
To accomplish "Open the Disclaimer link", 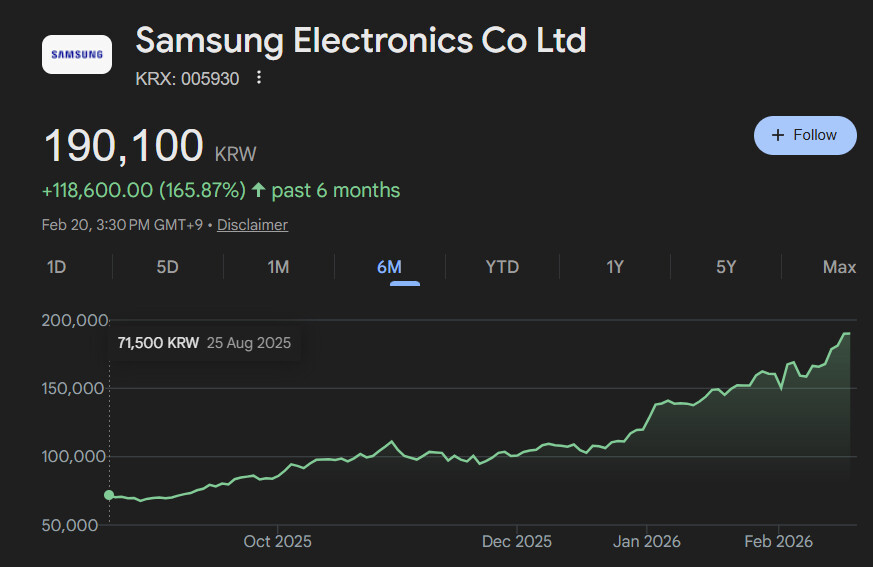I will [252, 225].
